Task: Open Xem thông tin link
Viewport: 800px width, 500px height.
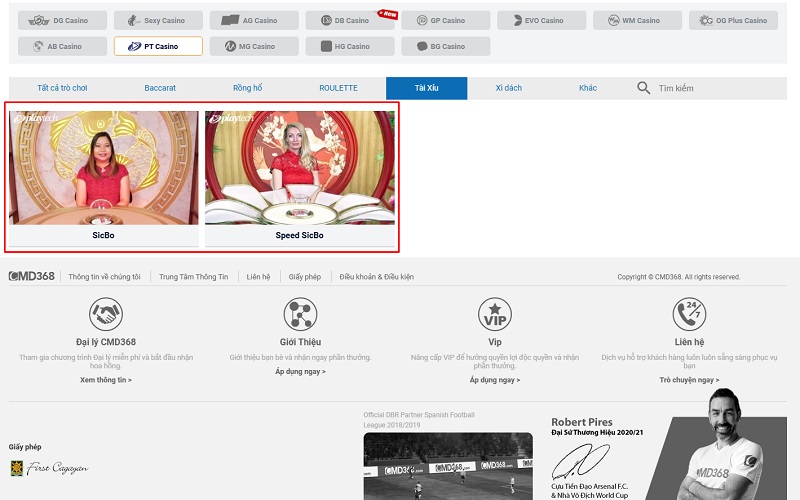Action: [106, 380]
